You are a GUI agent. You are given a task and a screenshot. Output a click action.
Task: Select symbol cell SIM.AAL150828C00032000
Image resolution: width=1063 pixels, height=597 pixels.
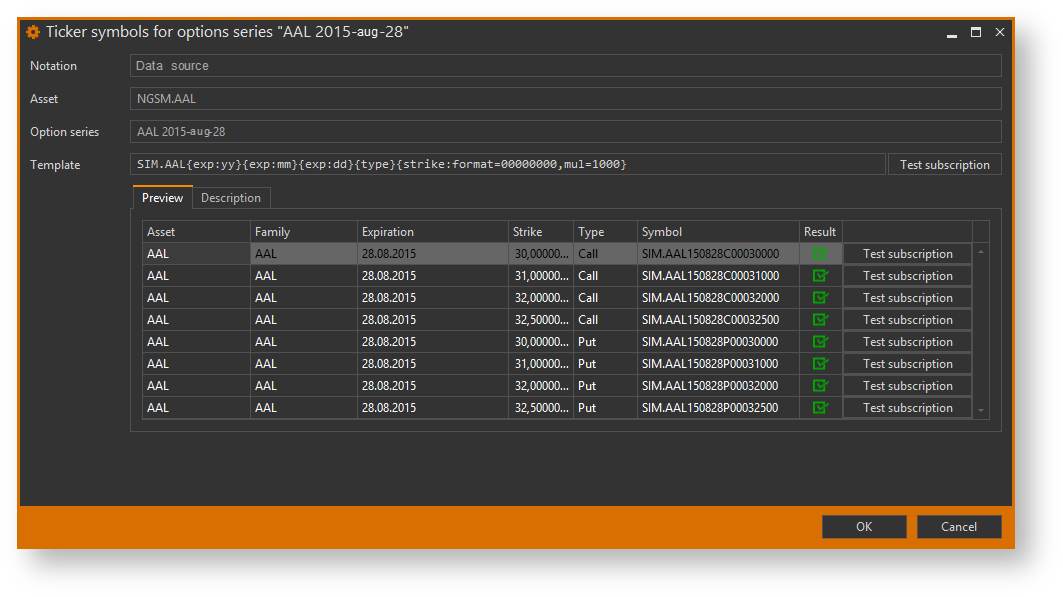point(718,297)
